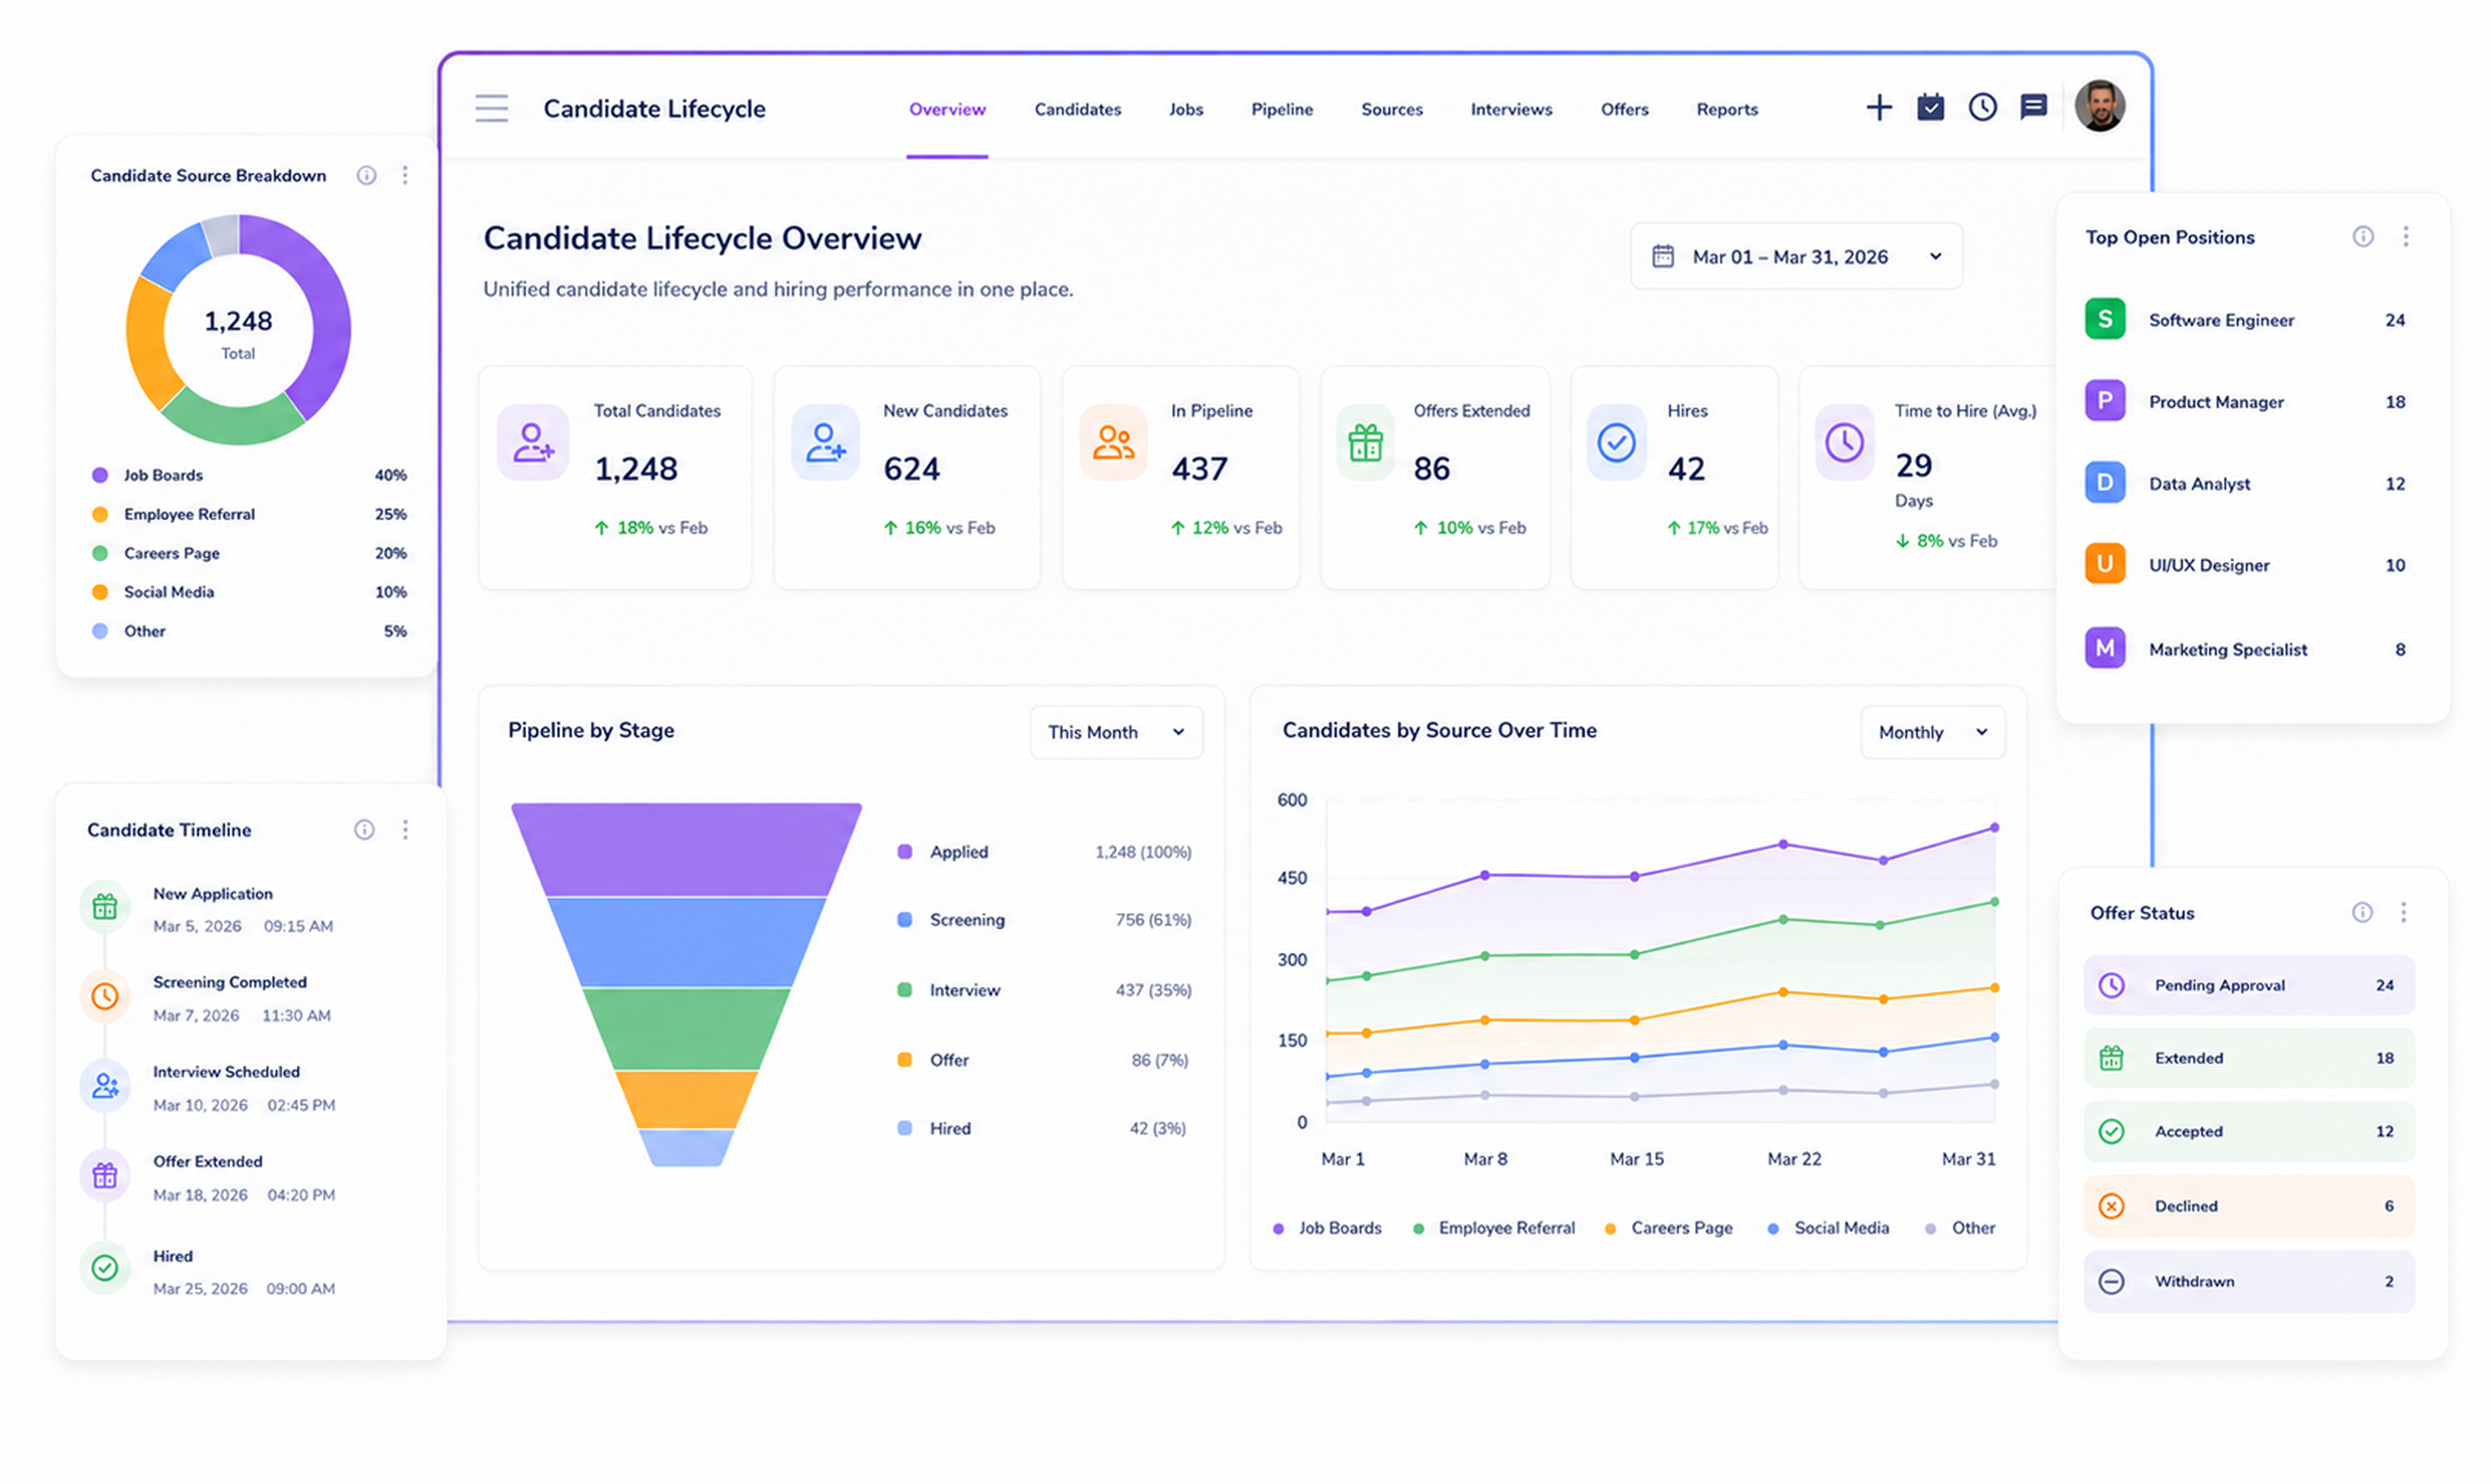The image size is (2491, 1484).
Task: Open more options on Candidate Source Breakdown
Action: click(405, 176)
